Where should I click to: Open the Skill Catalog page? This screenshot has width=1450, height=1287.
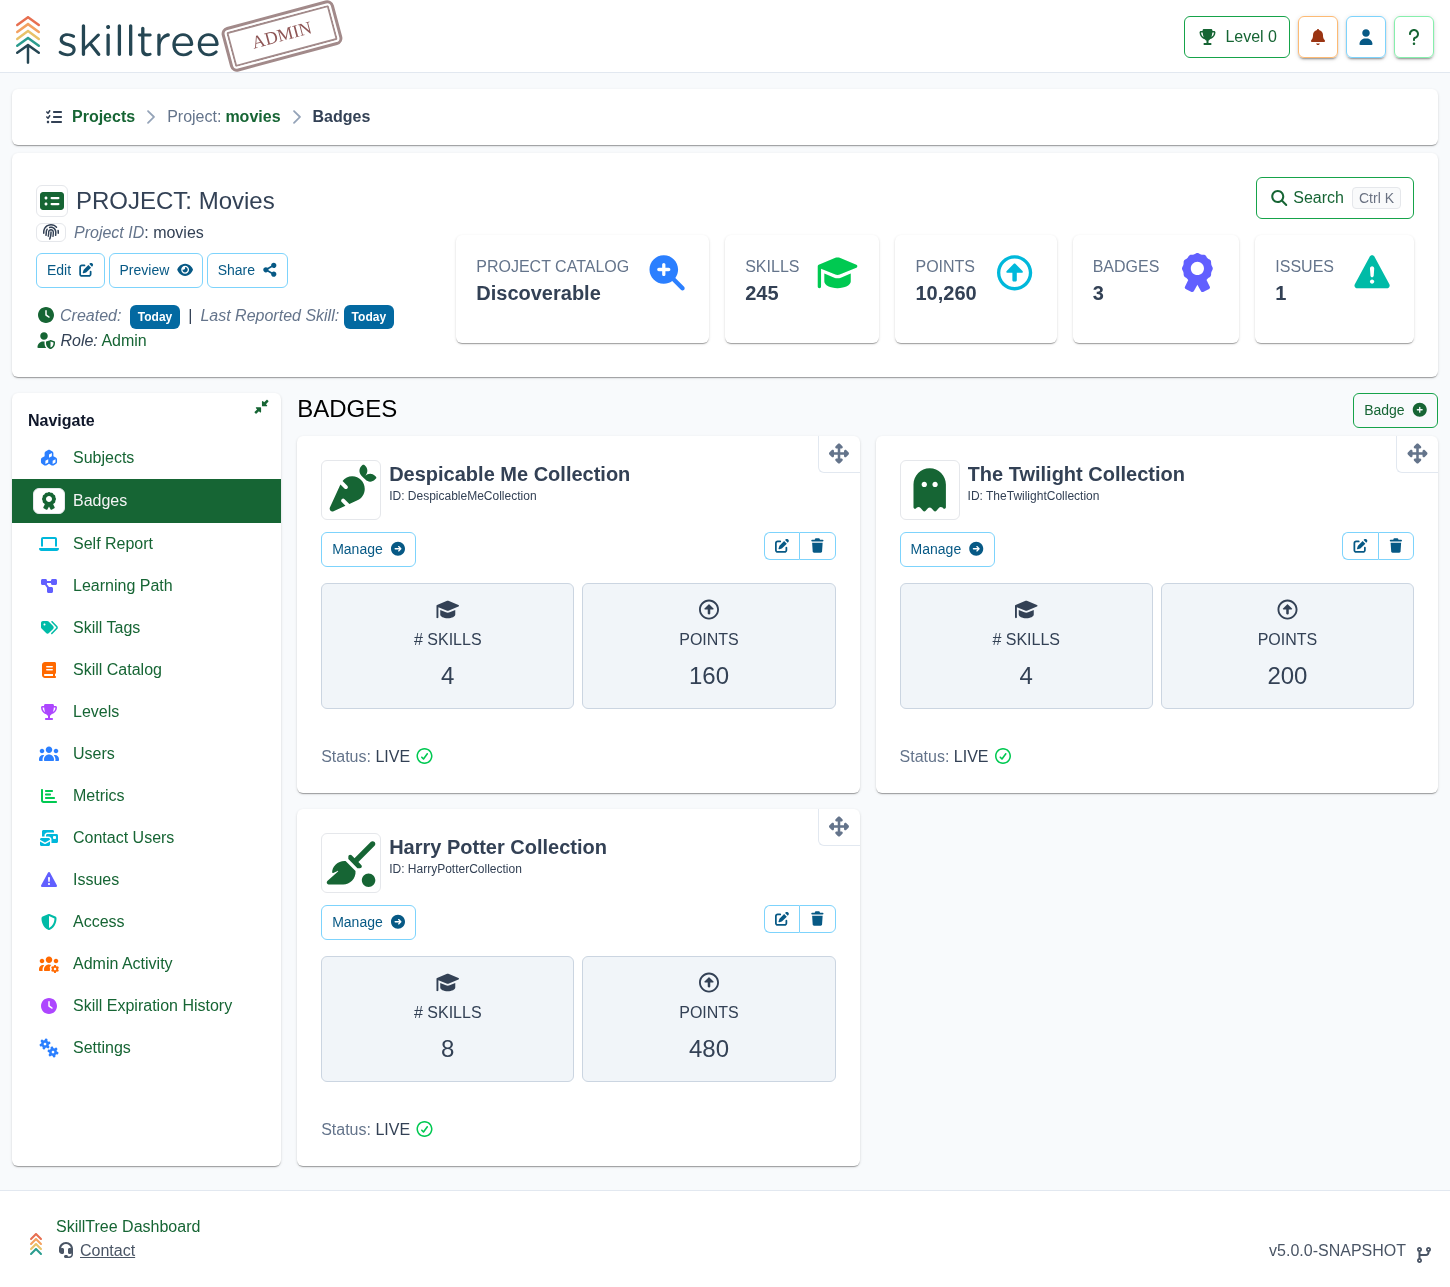click(x=146, y=670)
